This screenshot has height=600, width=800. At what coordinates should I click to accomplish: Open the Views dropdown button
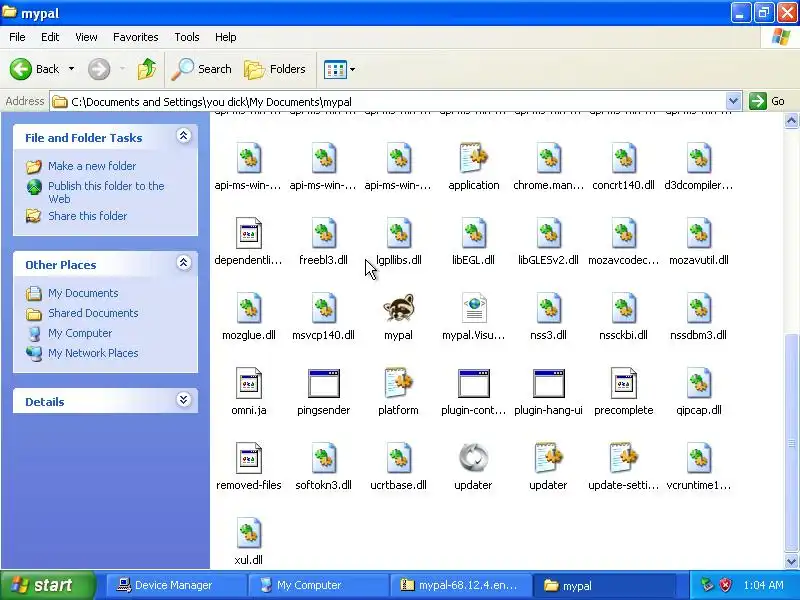click(x=339, y=69)
